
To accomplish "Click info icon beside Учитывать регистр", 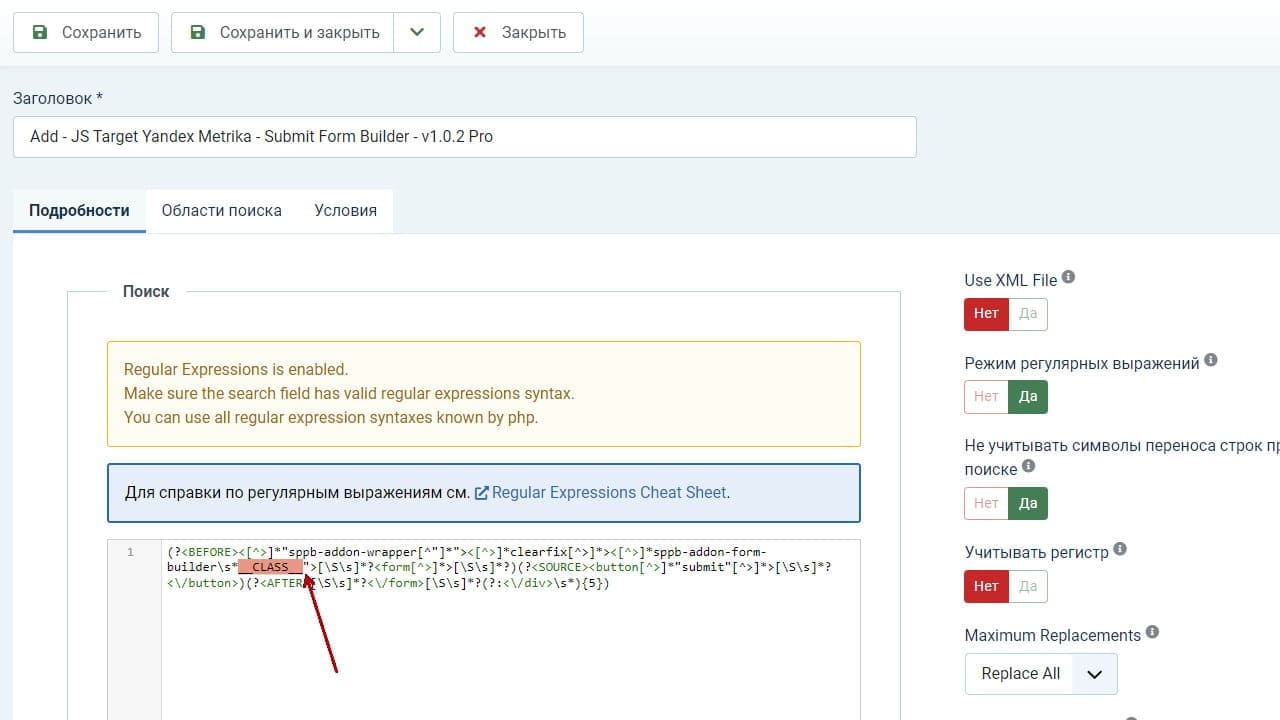I will [x=1120, y=549].
